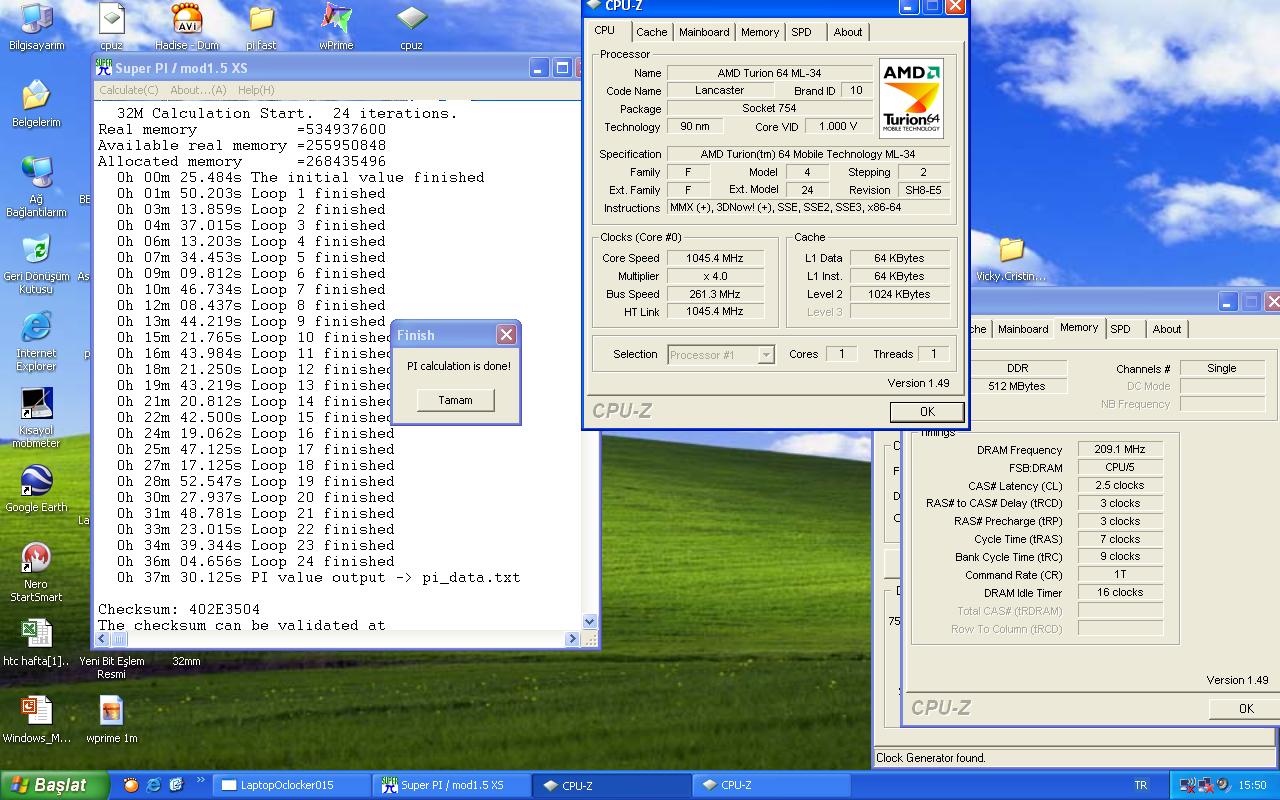
Task: Launch Internet Explorer desktop icon
Action: click(36, 327)
